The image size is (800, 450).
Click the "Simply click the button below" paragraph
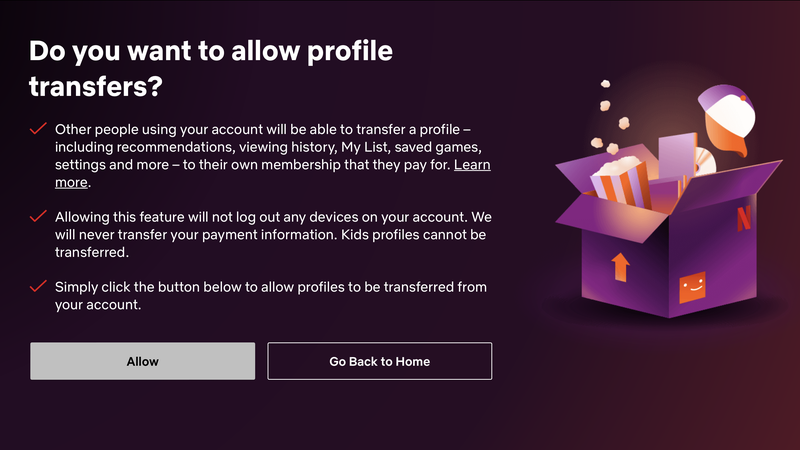pos(271,295)
